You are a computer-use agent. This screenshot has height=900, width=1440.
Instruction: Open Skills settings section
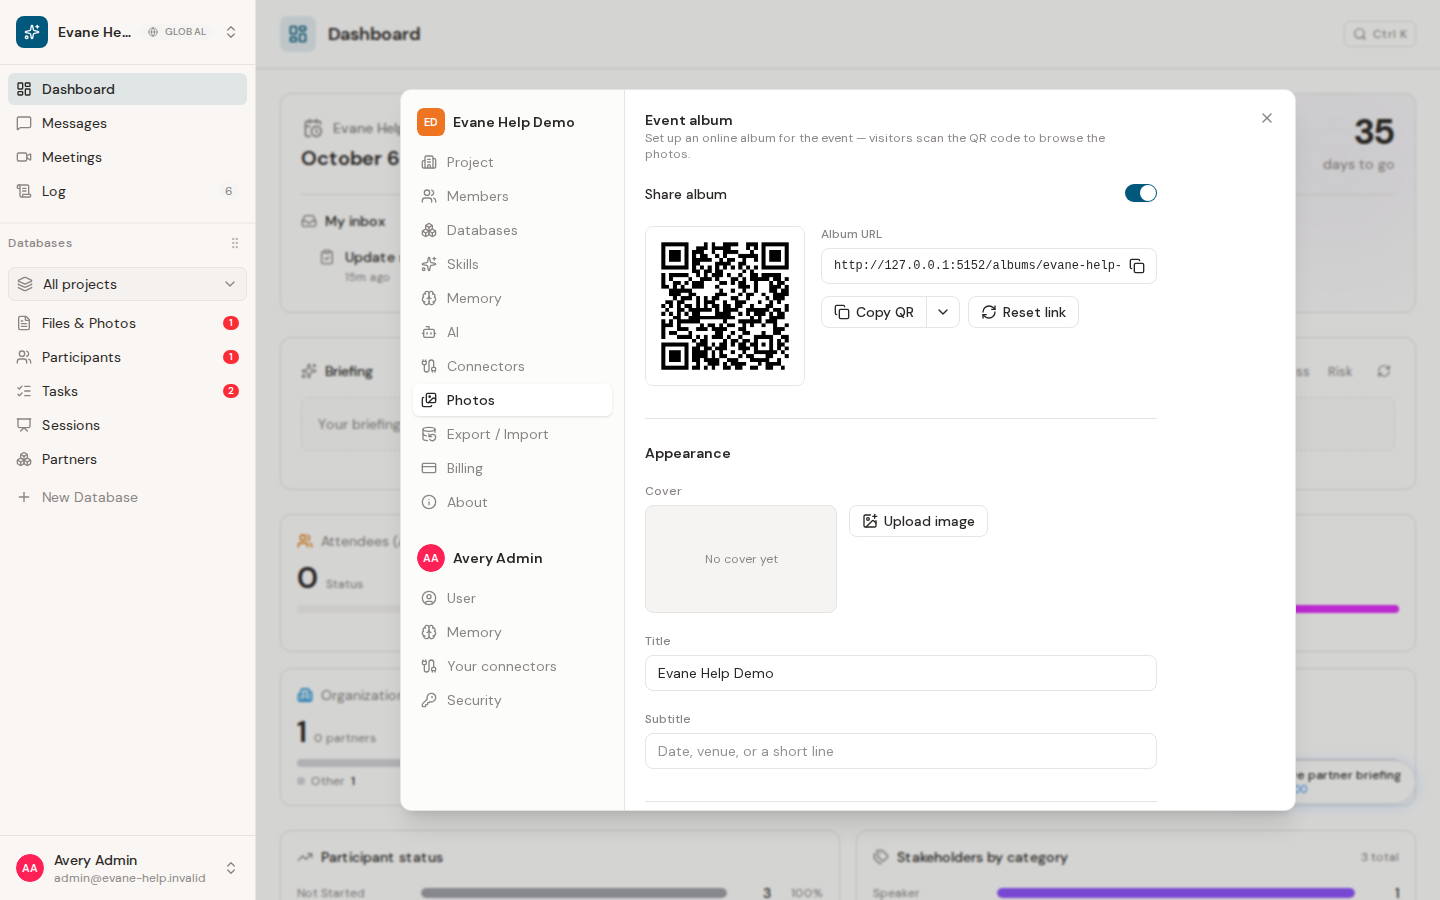pyautogui.click(x=512, y=264)
